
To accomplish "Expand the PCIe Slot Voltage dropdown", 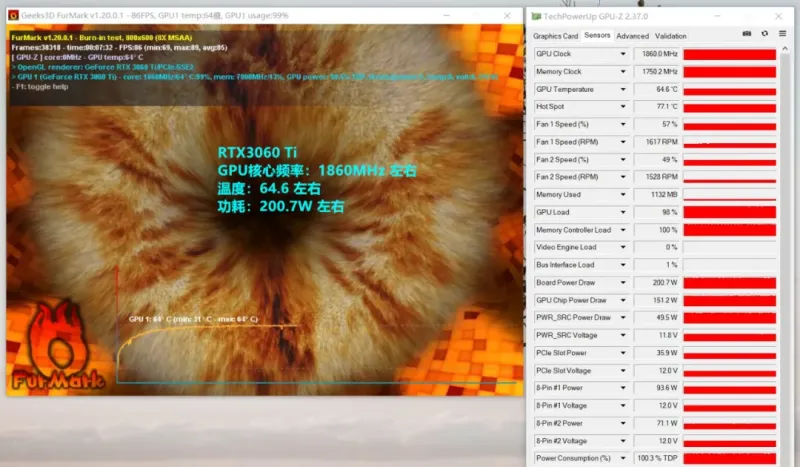I will tap(623, 371).
